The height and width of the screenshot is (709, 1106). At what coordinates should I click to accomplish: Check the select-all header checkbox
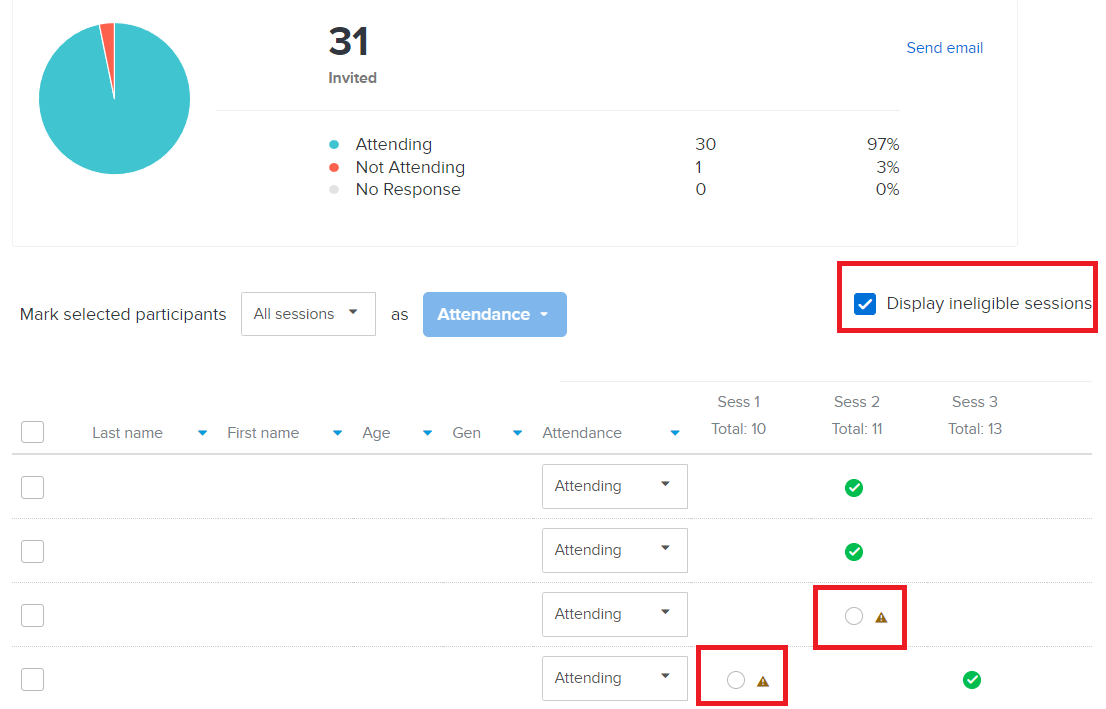point(32,432)
